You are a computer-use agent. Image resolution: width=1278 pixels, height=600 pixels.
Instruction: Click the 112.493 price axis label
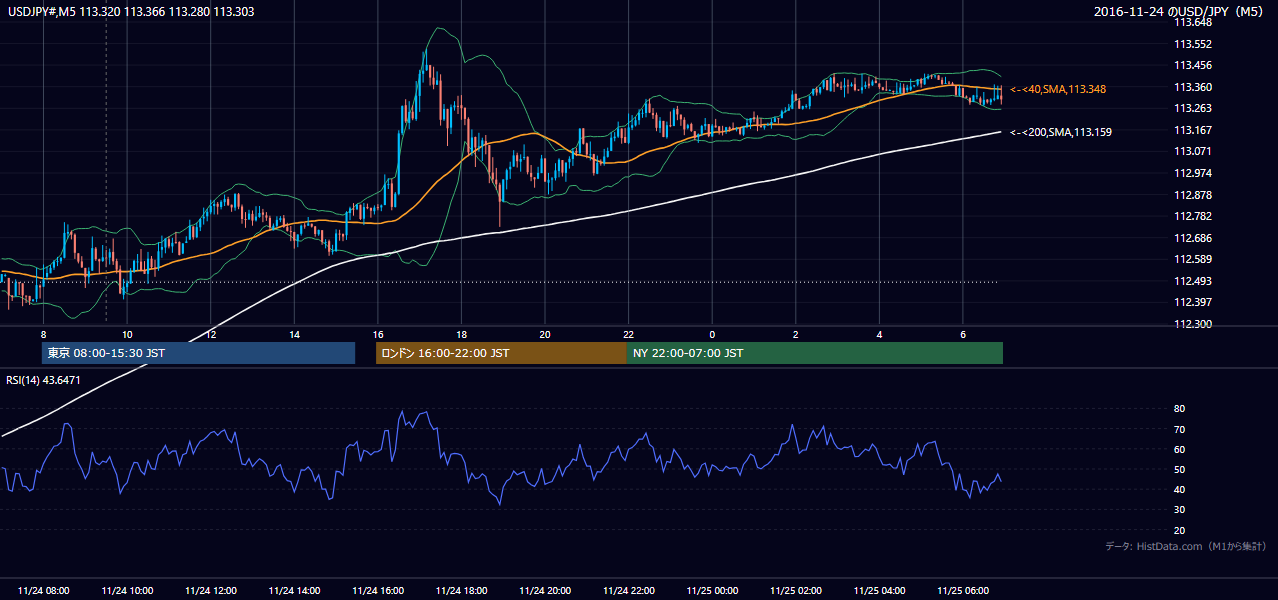tap(1192, 281)
